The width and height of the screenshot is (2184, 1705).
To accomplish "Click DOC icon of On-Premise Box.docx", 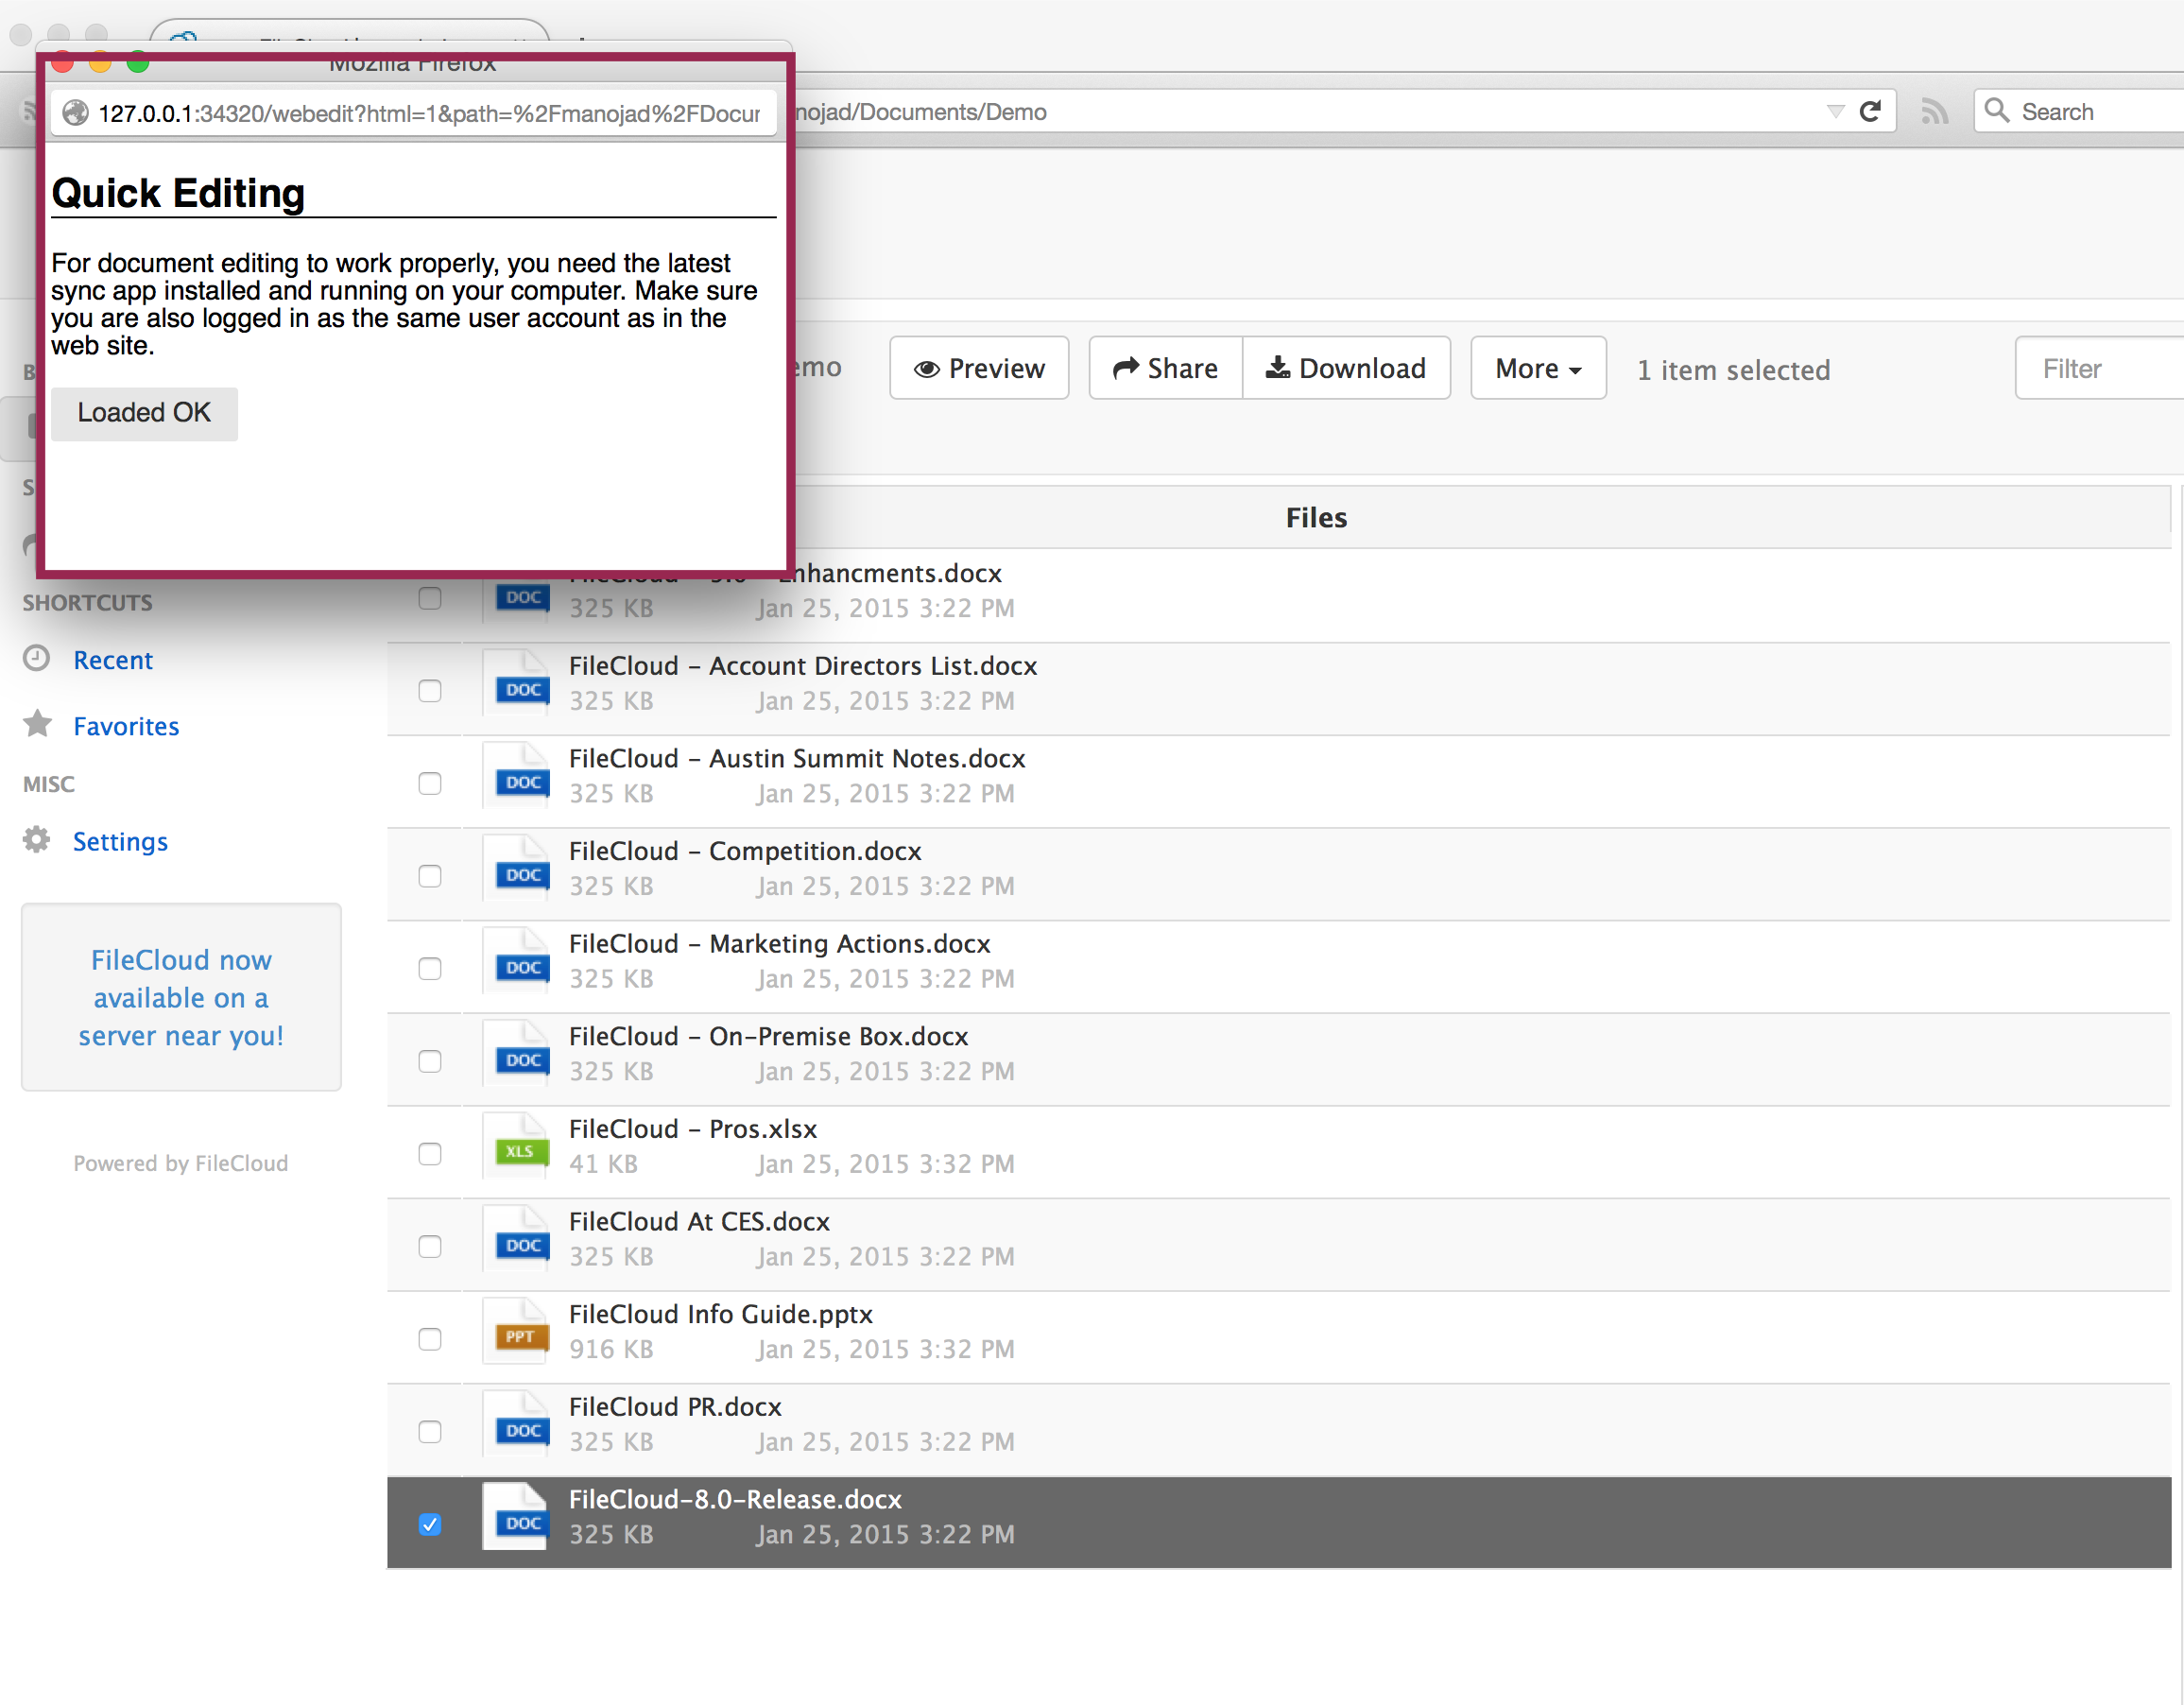I will (516, 1054).
